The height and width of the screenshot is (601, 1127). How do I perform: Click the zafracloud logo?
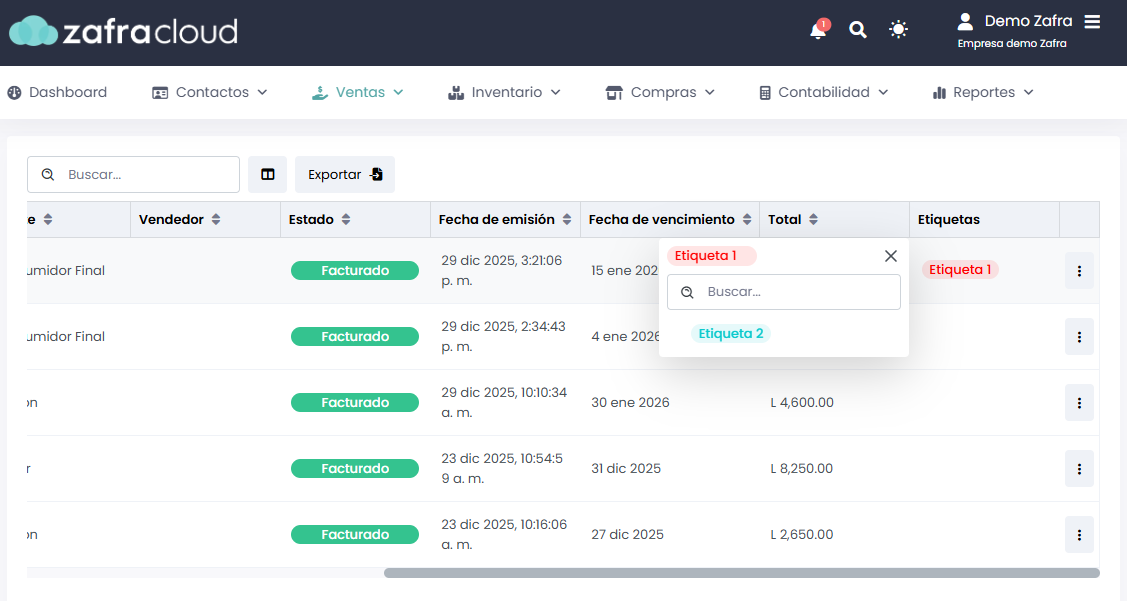124,31
